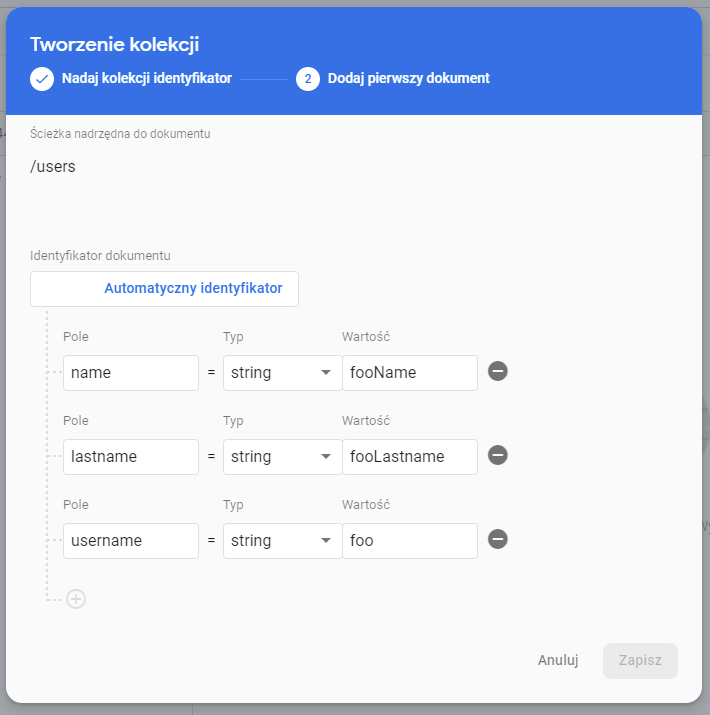The image size is (710, 715).
Task: Click the 'name' field name input
Action: pos(130,373)
